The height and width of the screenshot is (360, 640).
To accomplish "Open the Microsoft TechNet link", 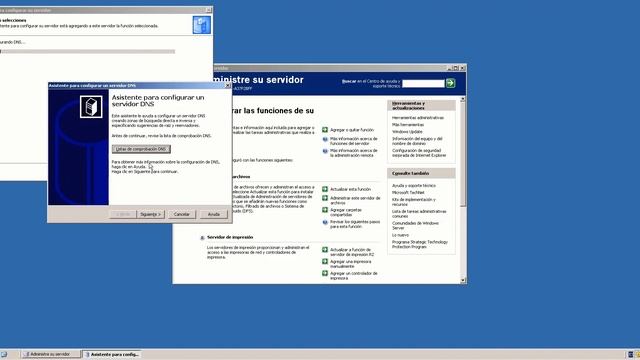I will coord(408,193).
